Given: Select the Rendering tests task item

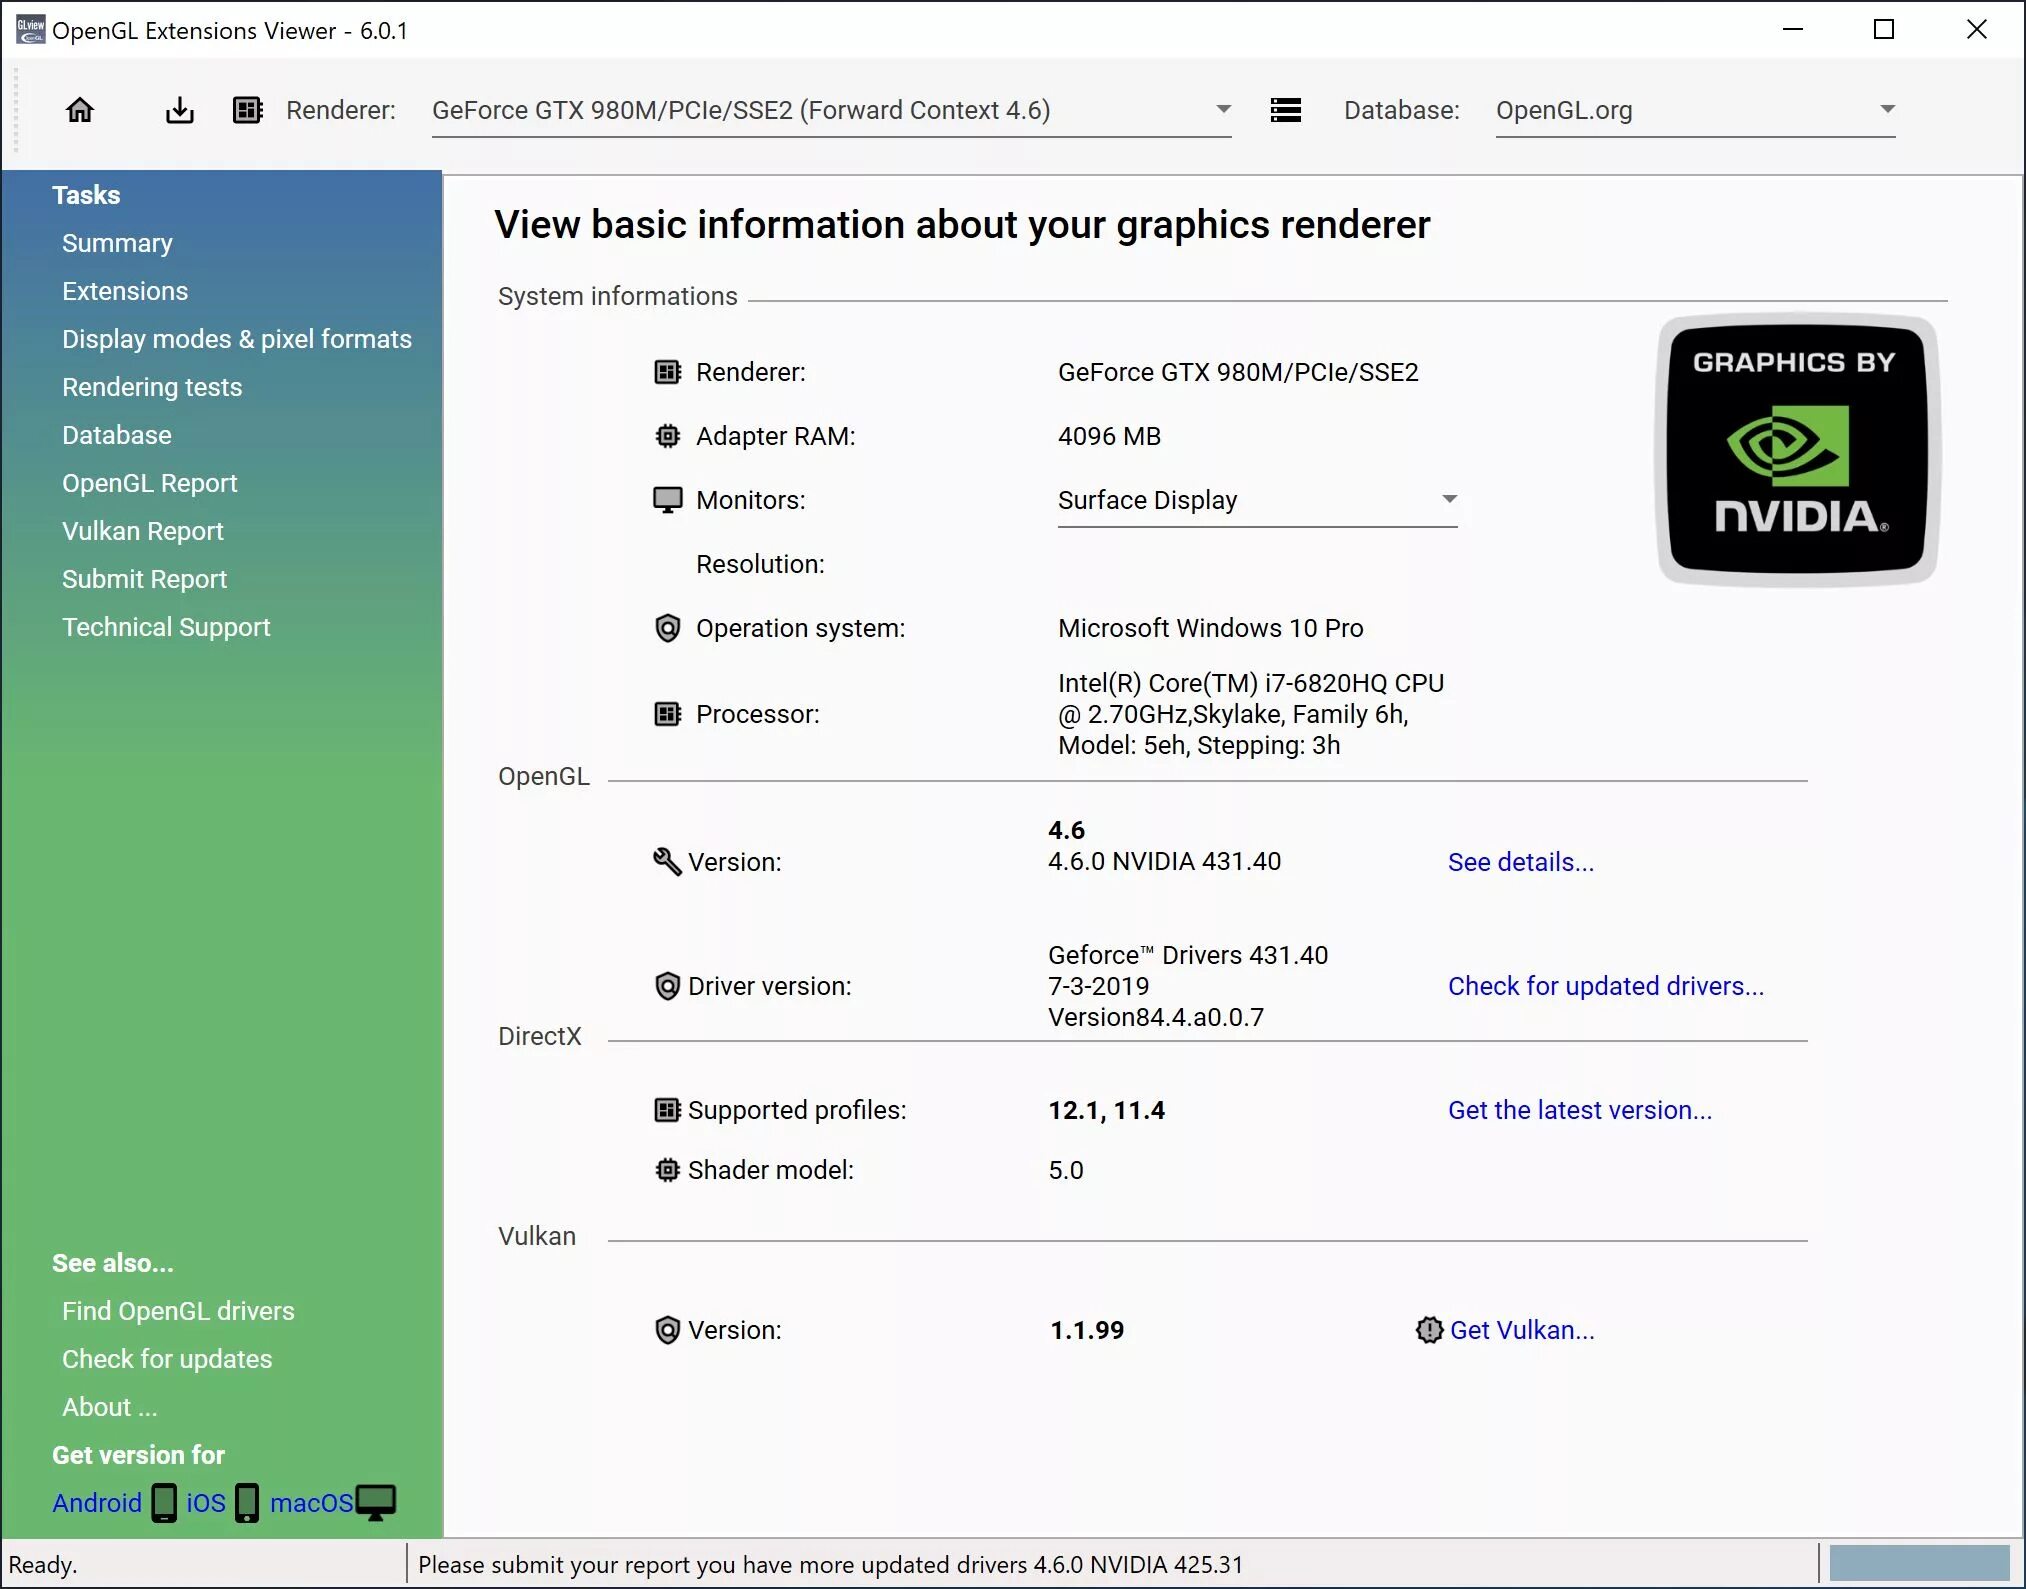Looking at the screenshot, I should click(x=151, y=387).
